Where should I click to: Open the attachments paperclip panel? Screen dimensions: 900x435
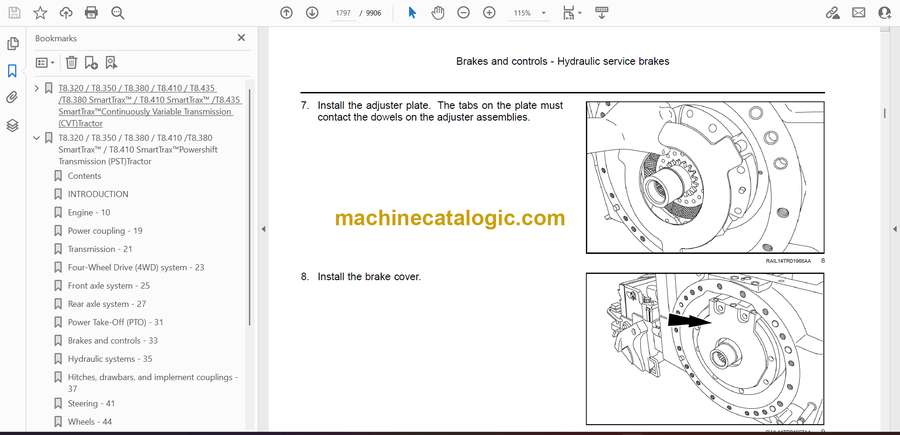[x=13, y=98]
